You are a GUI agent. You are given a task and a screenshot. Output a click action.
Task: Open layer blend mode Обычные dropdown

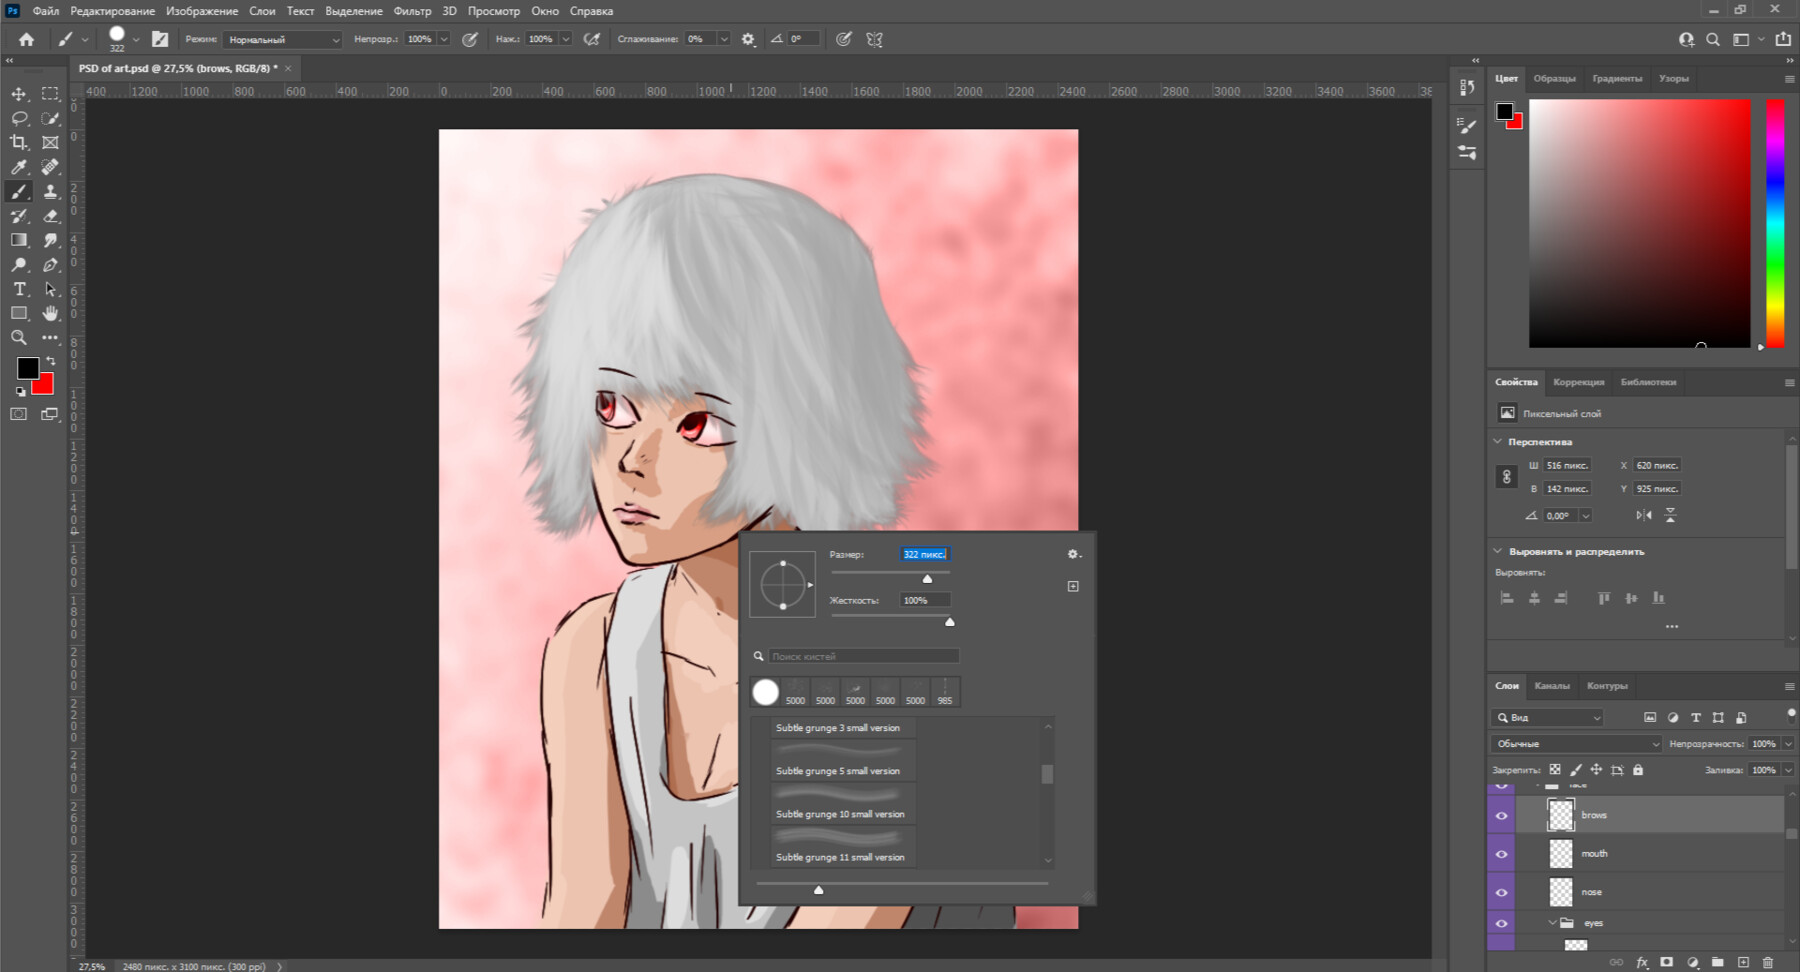1577,743
